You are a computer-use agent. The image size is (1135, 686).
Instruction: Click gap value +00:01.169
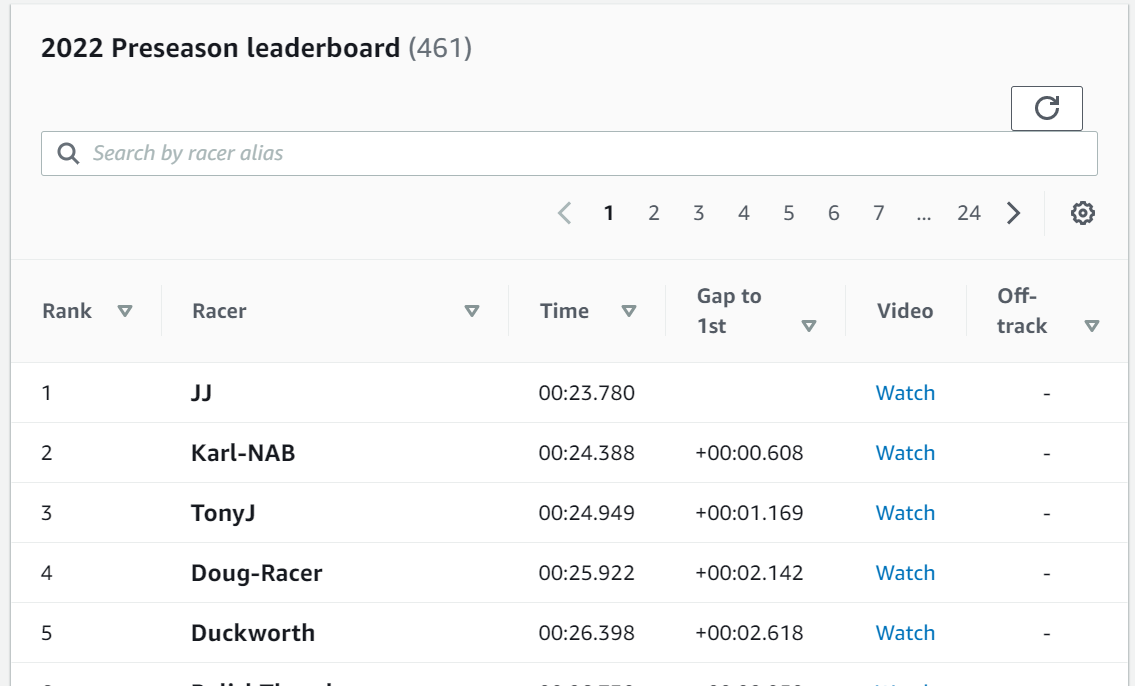tap(749, 513)
